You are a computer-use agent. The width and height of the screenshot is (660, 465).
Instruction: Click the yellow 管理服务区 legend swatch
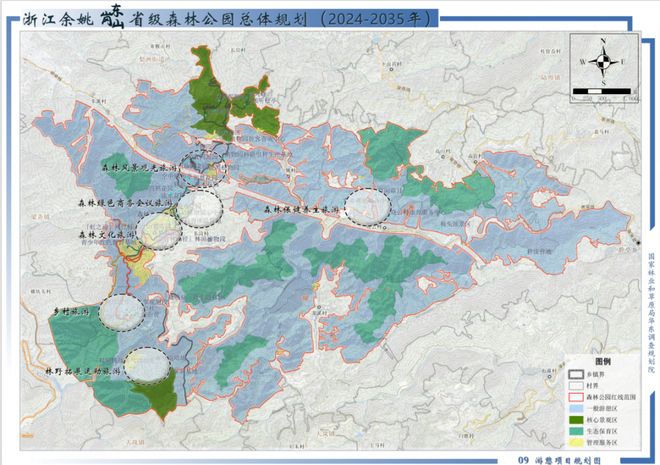[x=576, y=443]
